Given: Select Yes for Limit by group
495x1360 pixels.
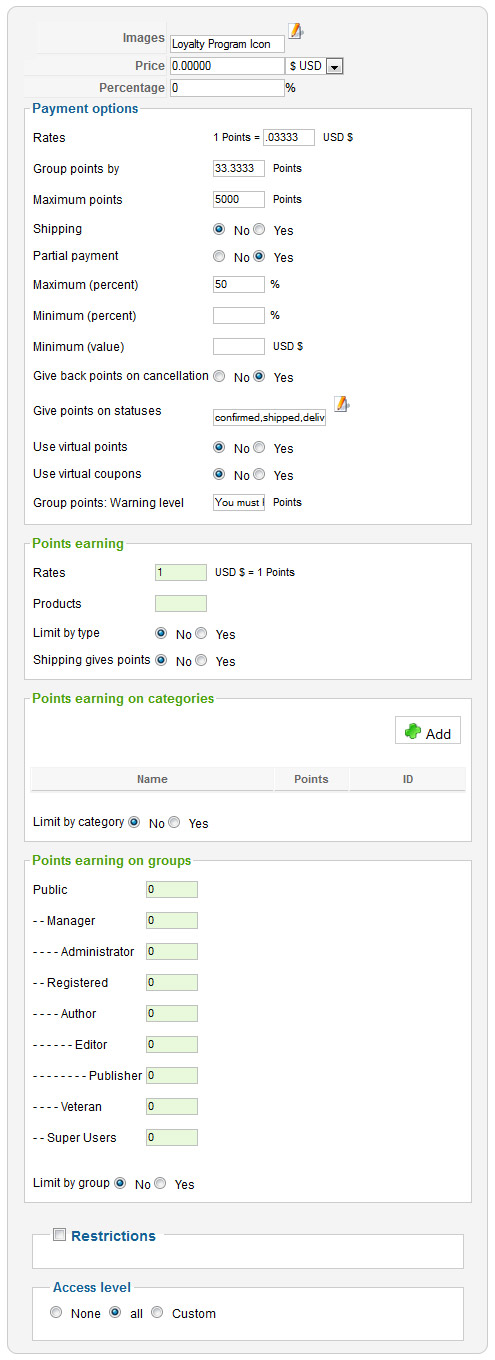Looking at the screenshot, I should pyautogui.click(x=160, y=1183).
